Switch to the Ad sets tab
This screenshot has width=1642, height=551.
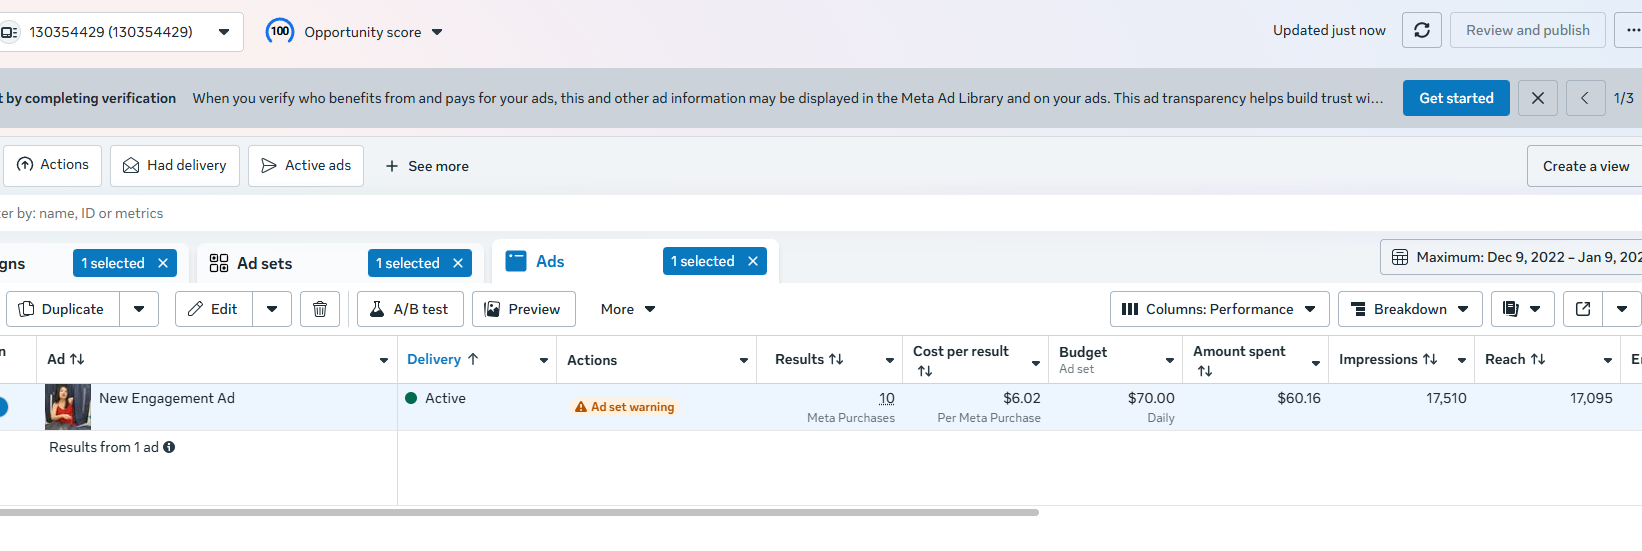(x=264, y=263)
